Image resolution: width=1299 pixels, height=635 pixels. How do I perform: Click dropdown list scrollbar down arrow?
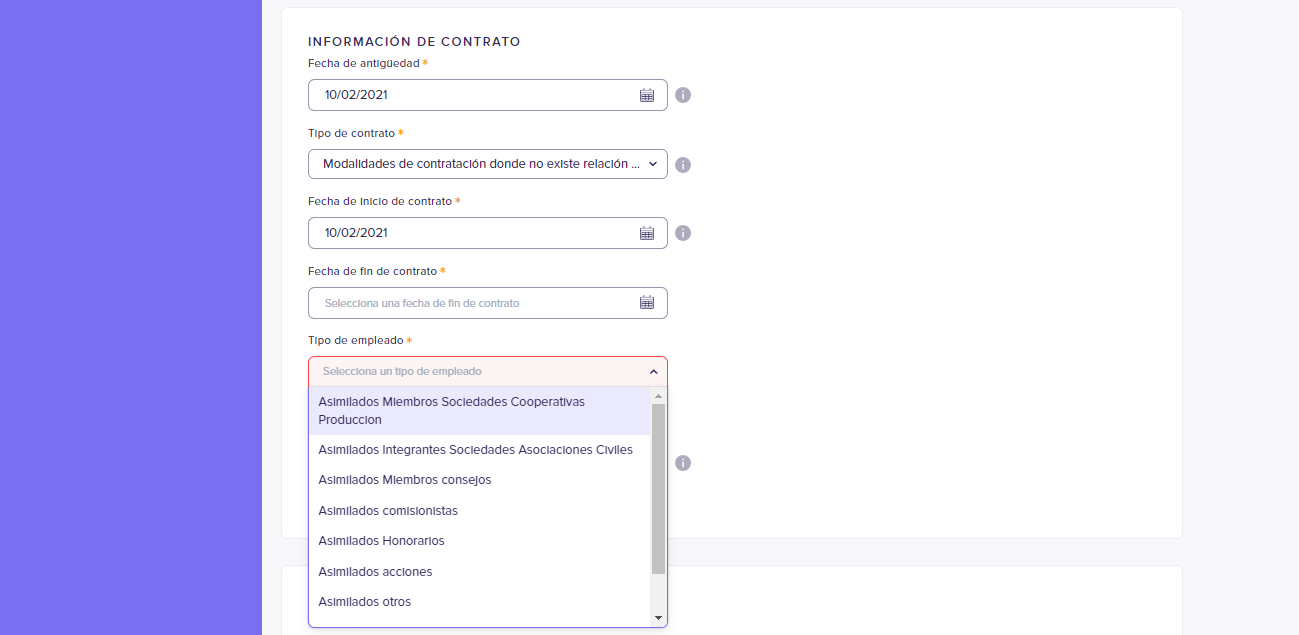[x=658, y=618]
